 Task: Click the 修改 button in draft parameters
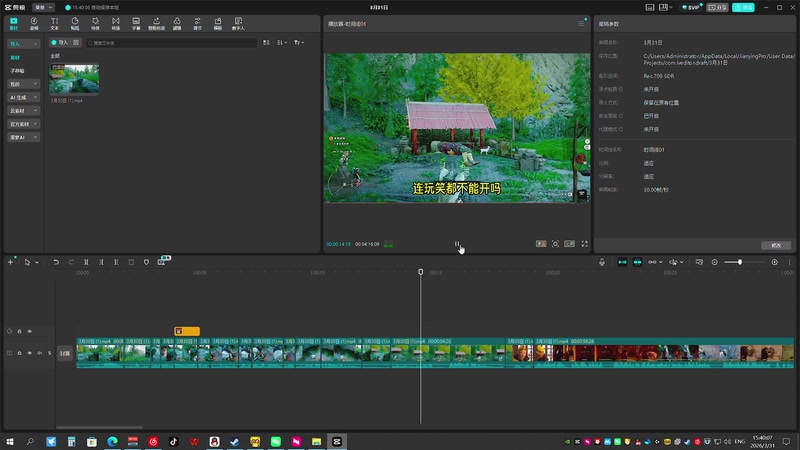[776, 244]
